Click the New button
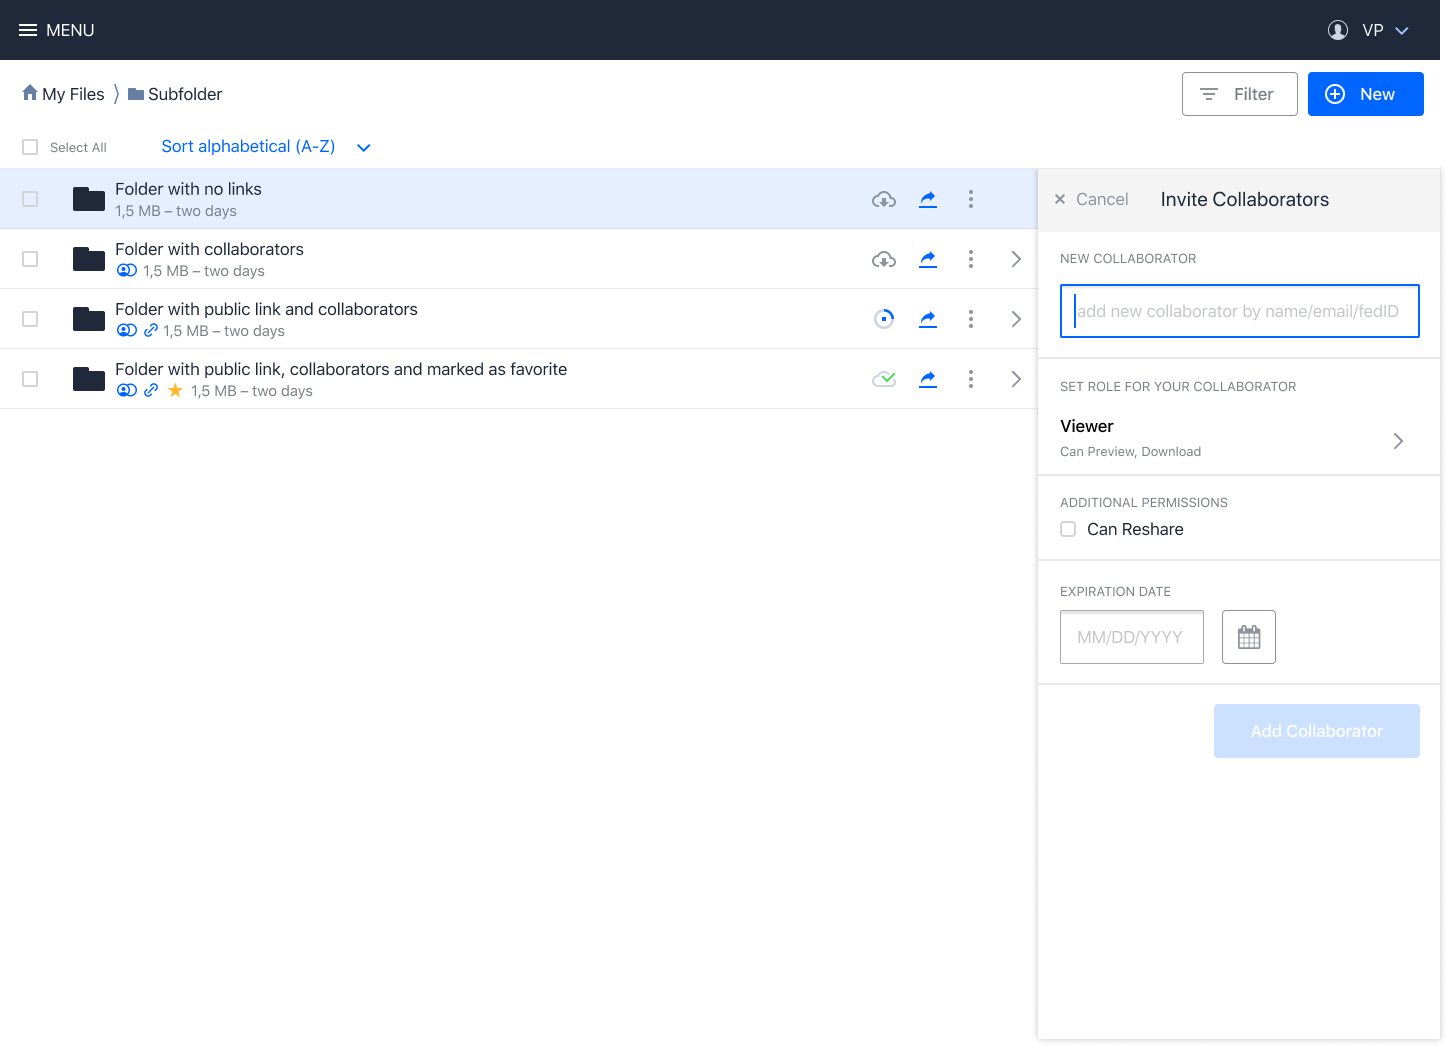Viewport: 1448px width, 1047px height. click(1366, 94)
